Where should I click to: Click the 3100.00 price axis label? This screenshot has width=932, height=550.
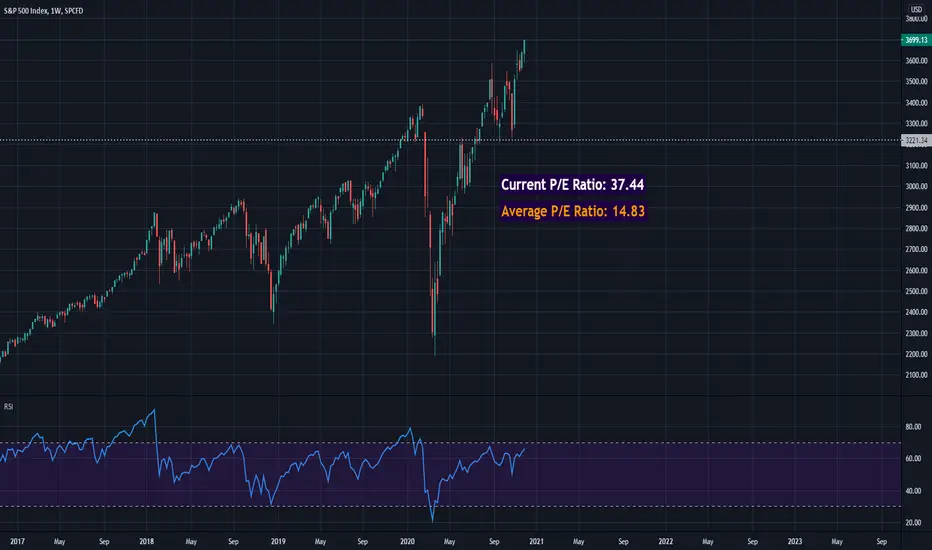[x=917, y=165]
